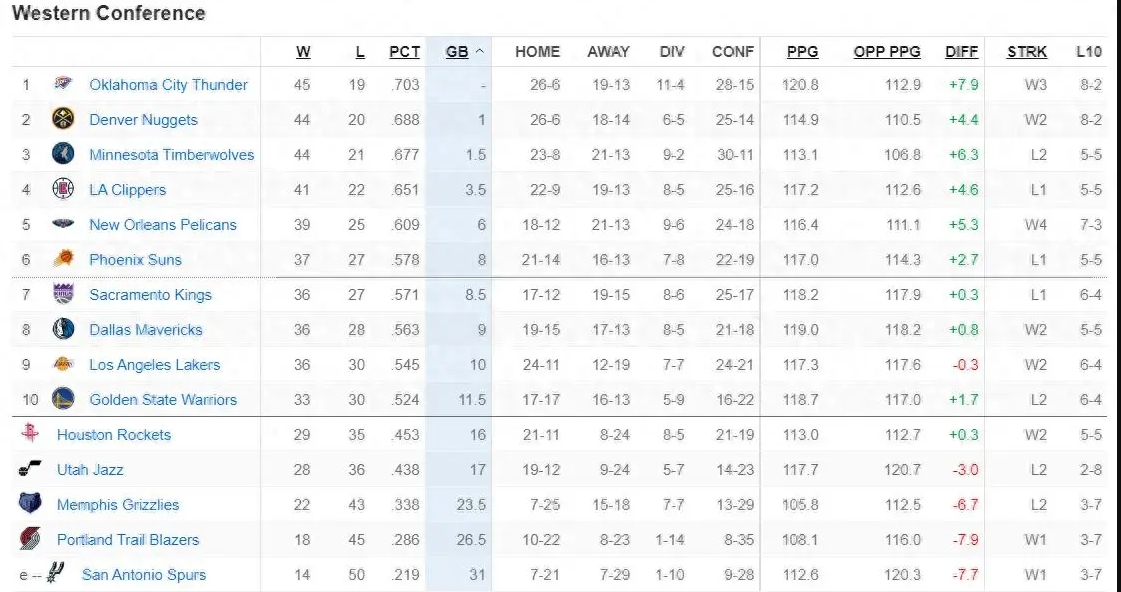Sort table by PCT column header
The width and height of the screenshot is (1121, 592).
point(404,52)
